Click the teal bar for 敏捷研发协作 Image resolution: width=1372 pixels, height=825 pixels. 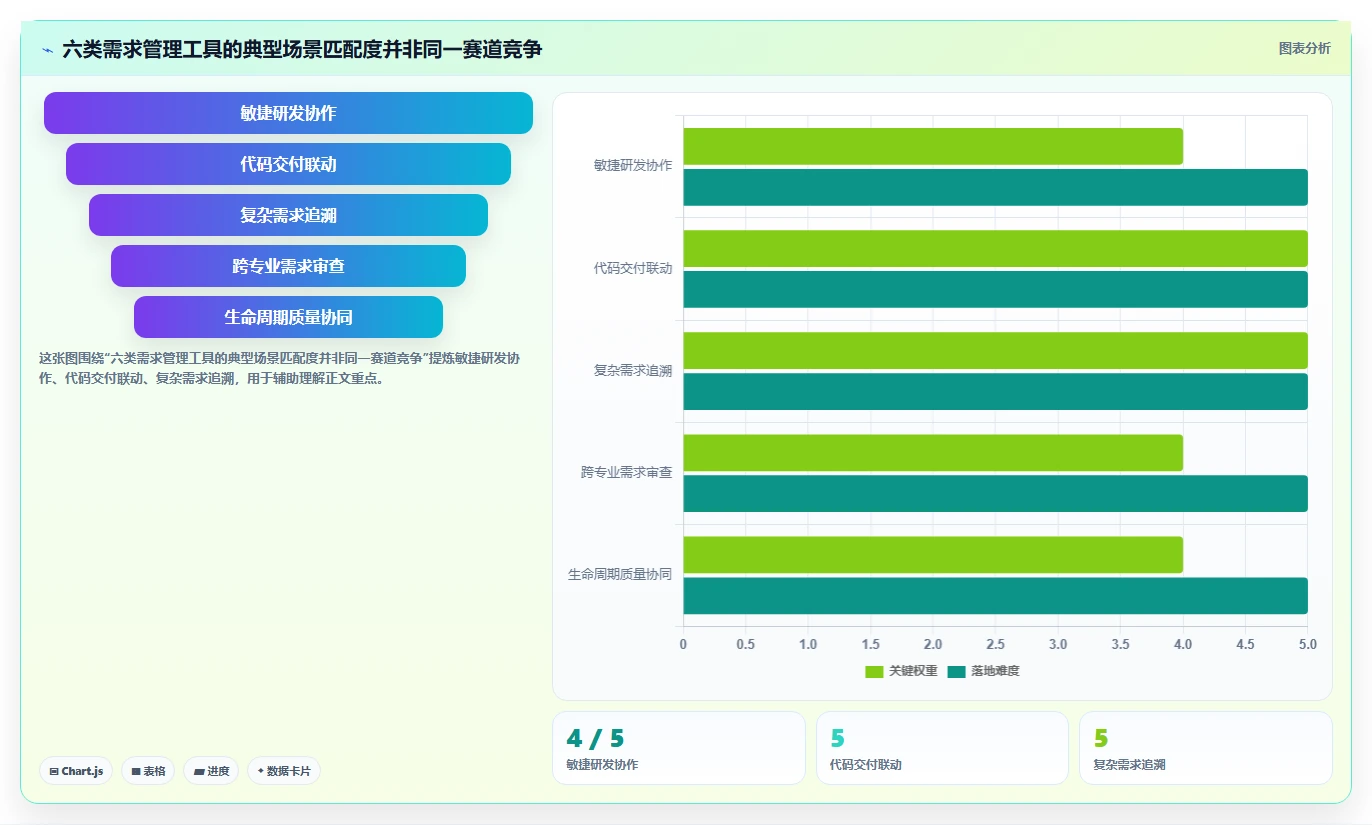point(995,187)
